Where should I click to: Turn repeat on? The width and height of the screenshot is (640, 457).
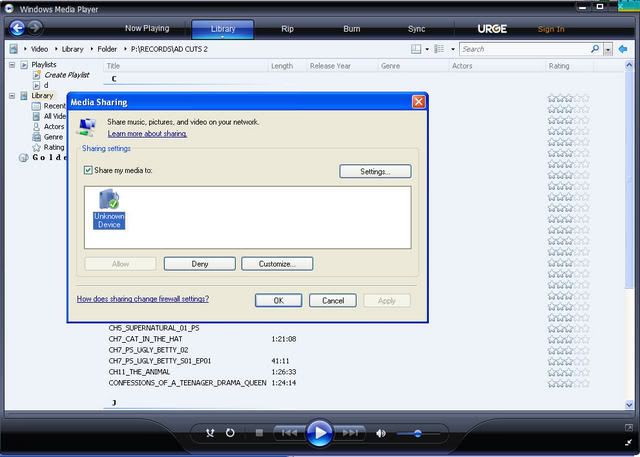tap(230, 433)
